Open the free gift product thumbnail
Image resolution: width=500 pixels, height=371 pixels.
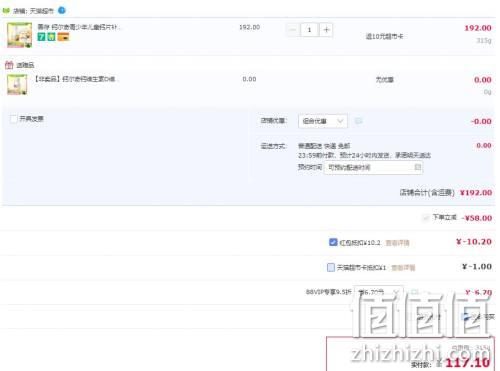pyautogui.click(x=17, y=85)
